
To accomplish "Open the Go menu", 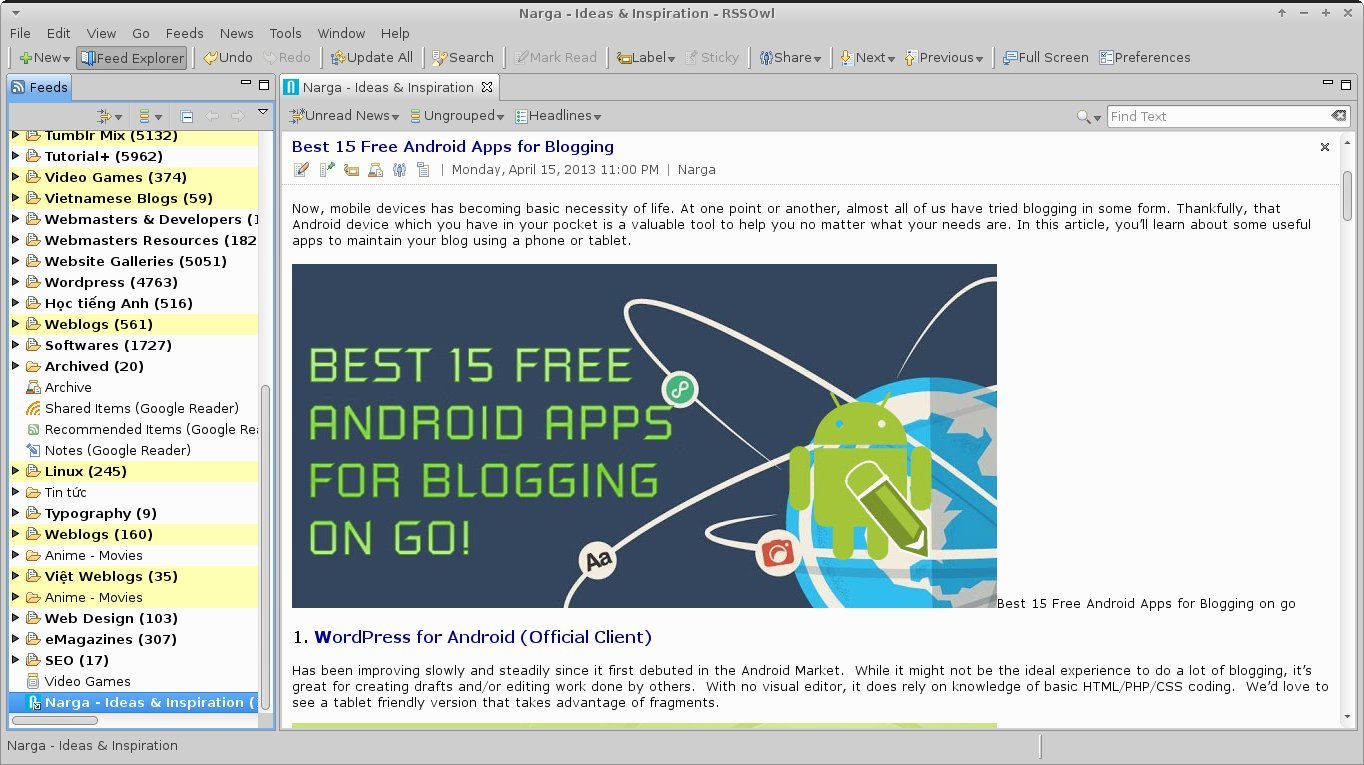I will pyautogui.click(x=141, y=33).
